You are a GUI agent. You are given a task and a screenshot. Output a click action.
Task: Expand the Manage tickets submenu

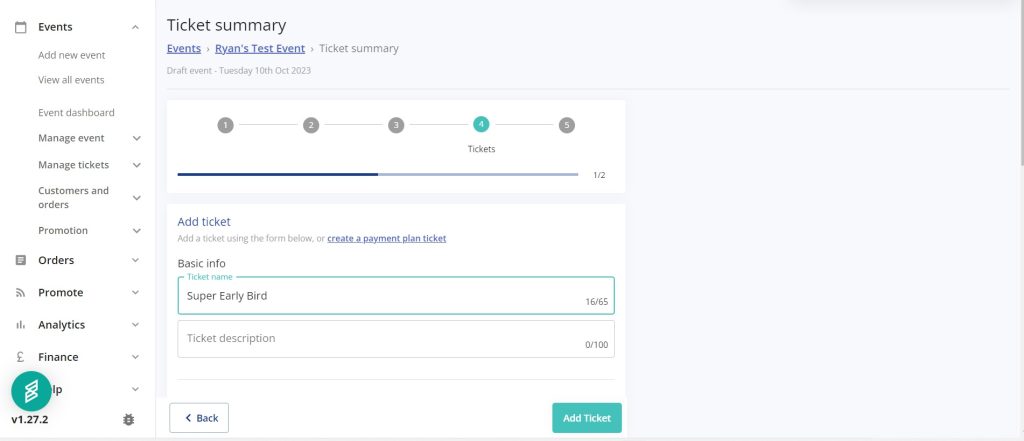click(x=136, y=165)
